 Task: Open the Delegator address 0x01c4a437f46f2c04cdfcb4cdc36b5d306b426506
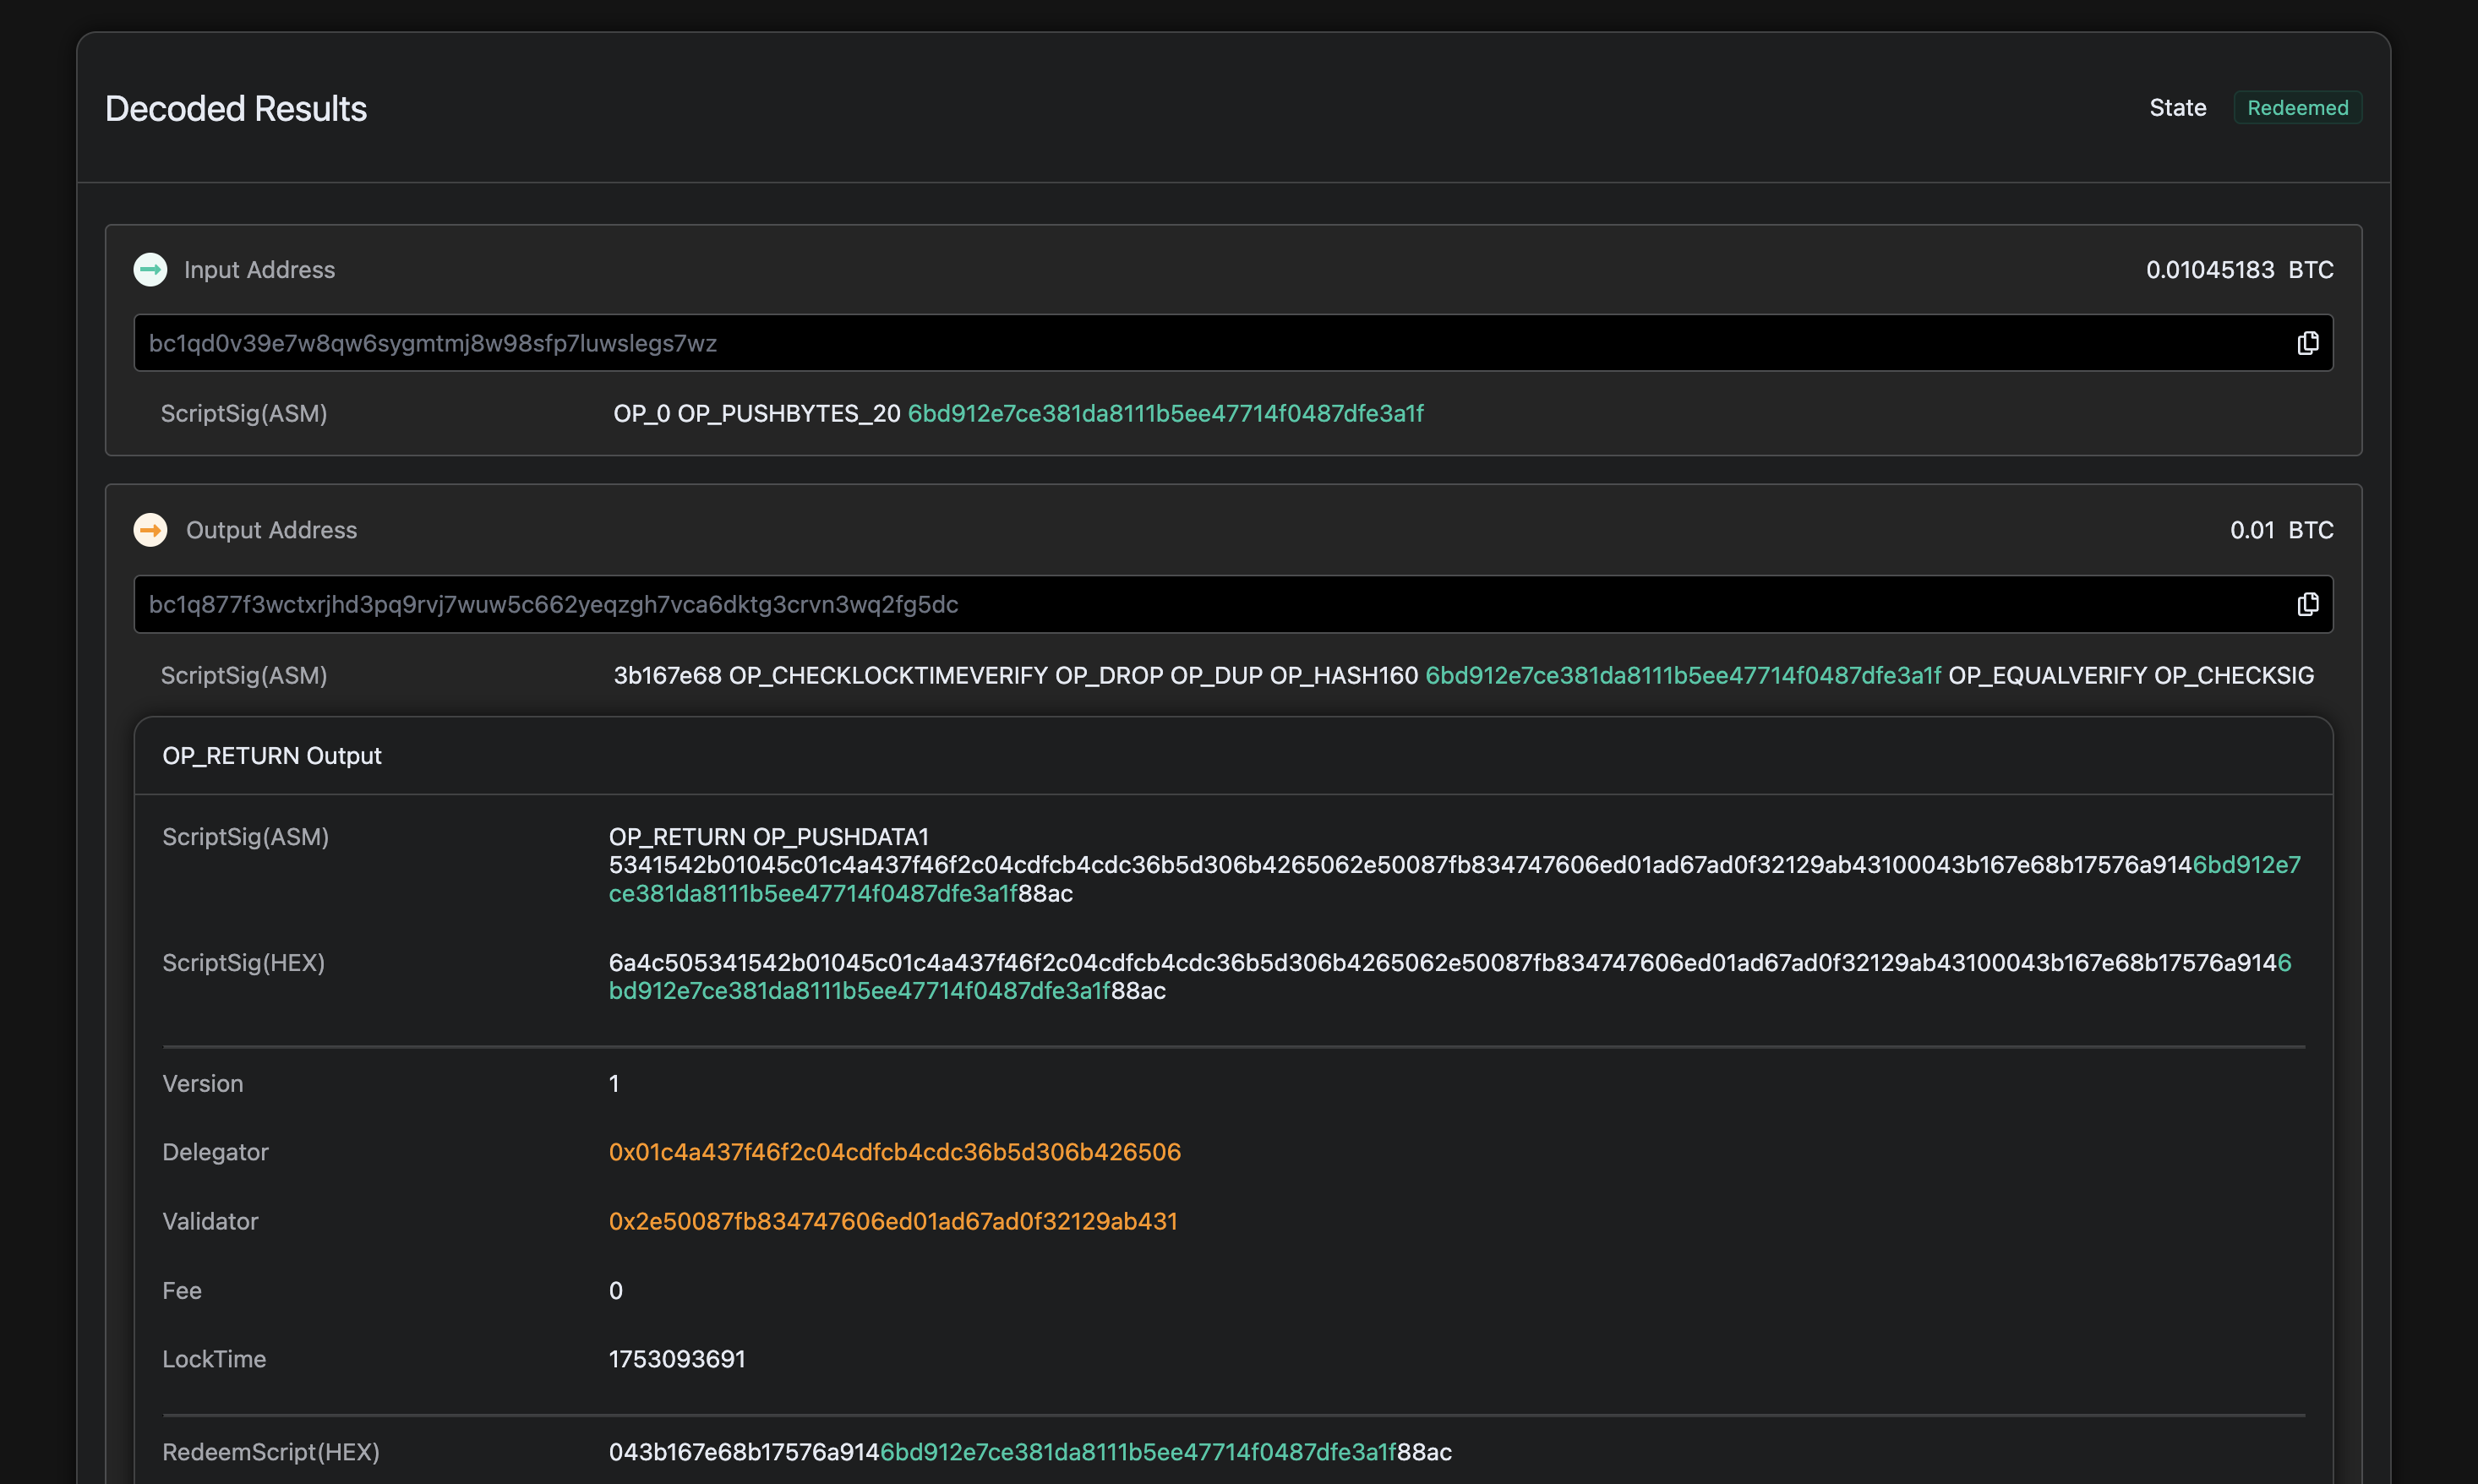(x=895, y=1152)
